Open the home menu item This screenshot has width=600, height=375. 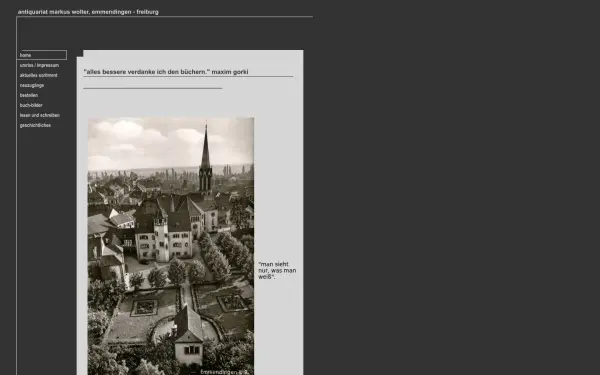coord(42,55)
